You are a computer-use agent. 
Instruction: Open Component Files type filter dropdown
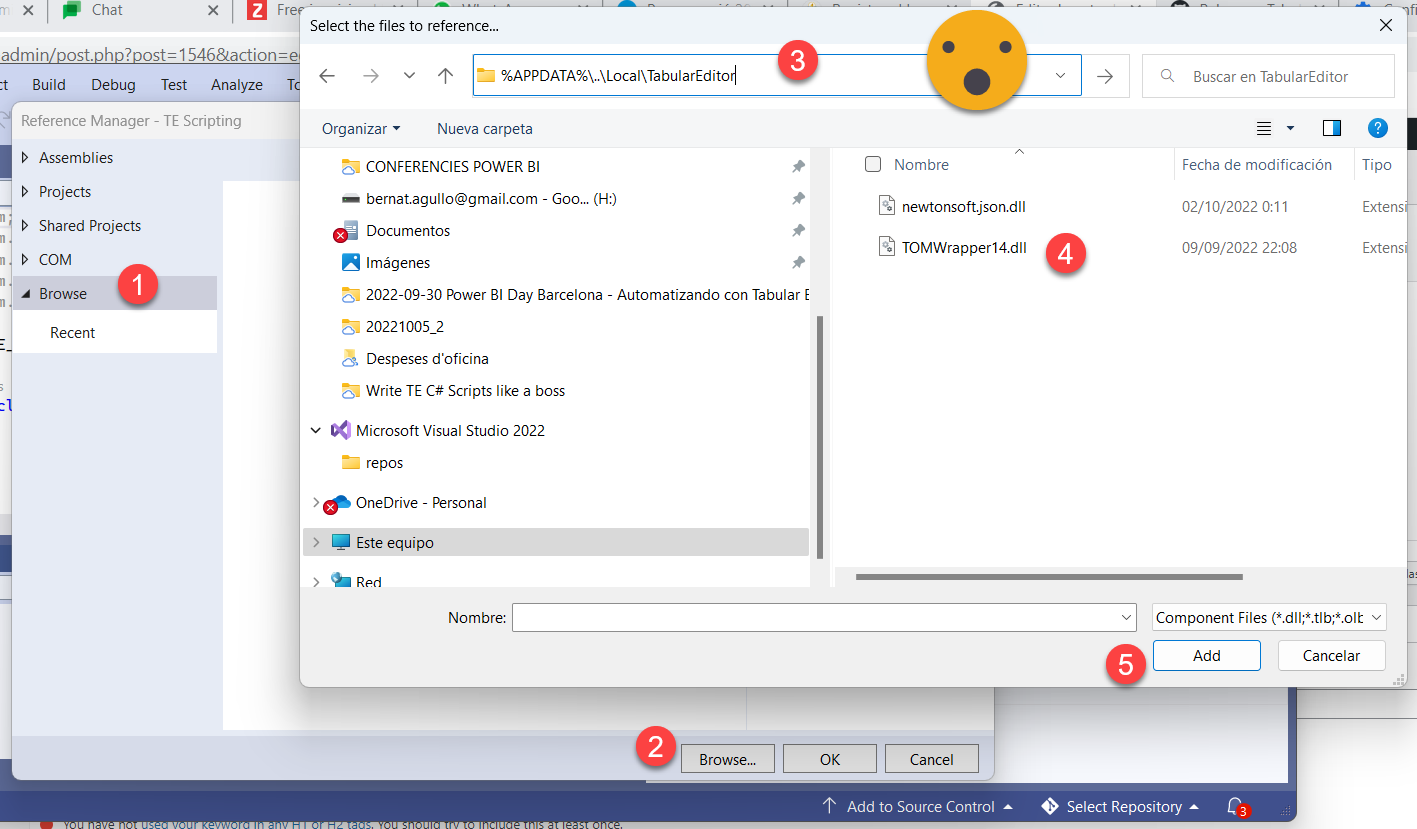pos(1269,618)
